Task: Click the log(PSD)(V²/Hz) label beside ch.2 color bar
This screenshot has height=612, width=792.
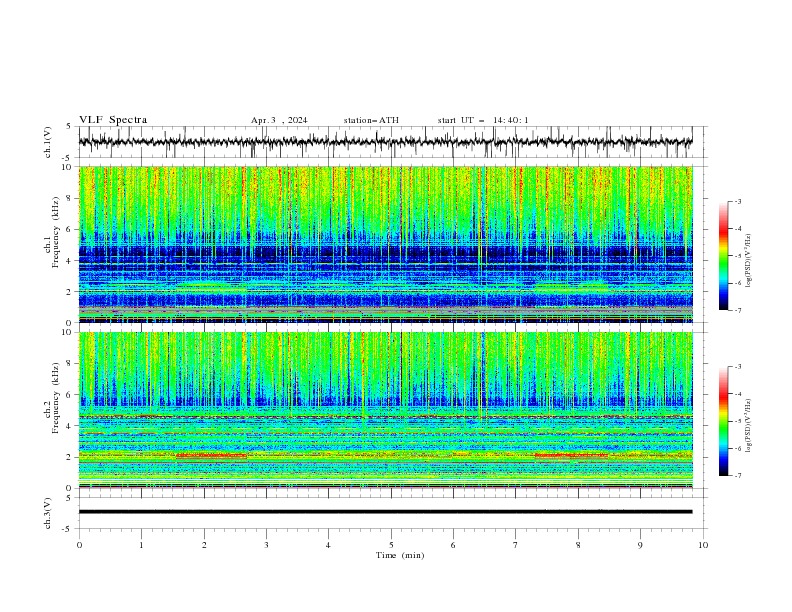Action: click(x=748, y=426)
